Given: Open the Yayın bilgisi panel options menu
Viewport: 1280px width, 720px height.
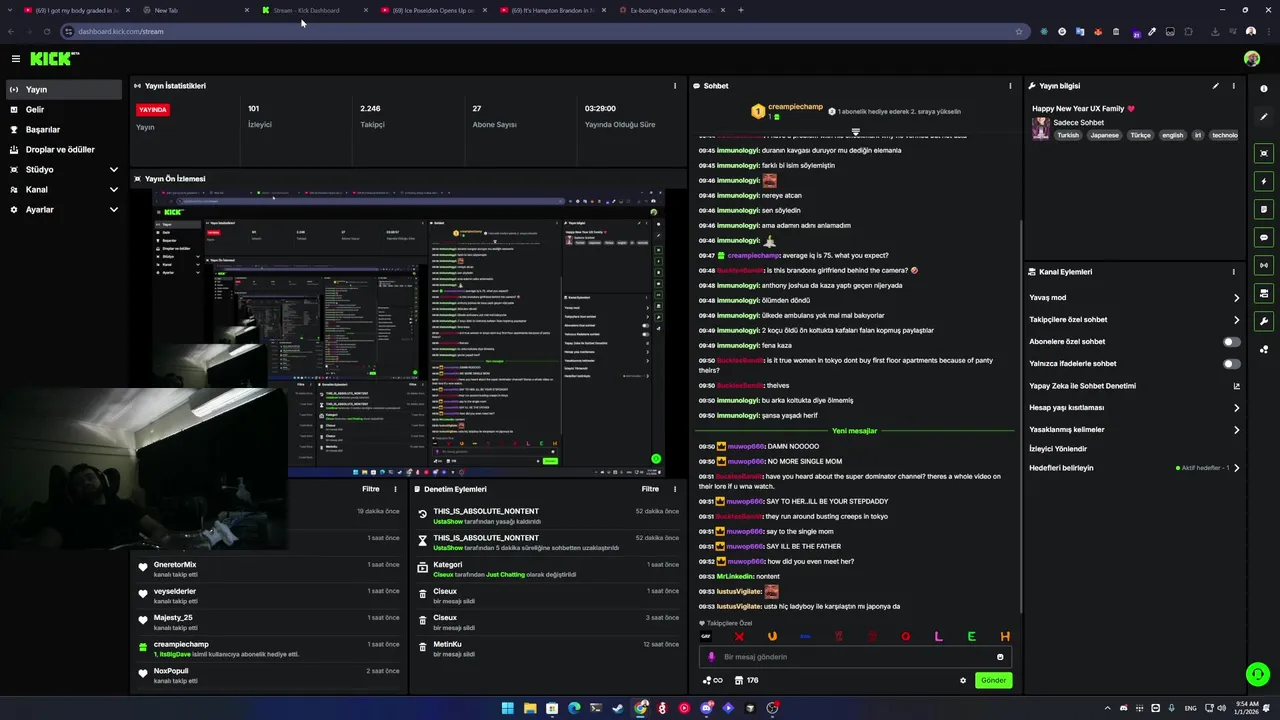Looking at the screenshot, I should pyautogui.click(x=1233, y=86).
